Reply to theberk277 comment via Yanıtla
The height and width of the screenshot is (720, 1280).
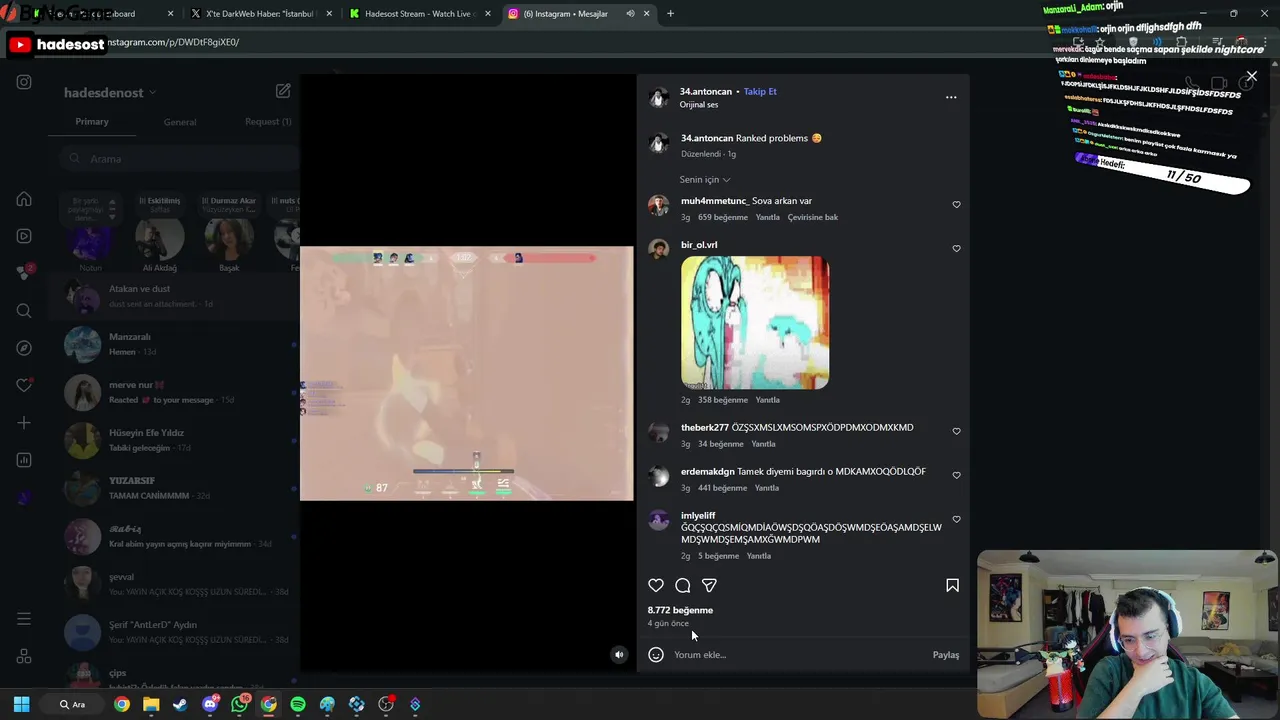[x=763, y=444]
